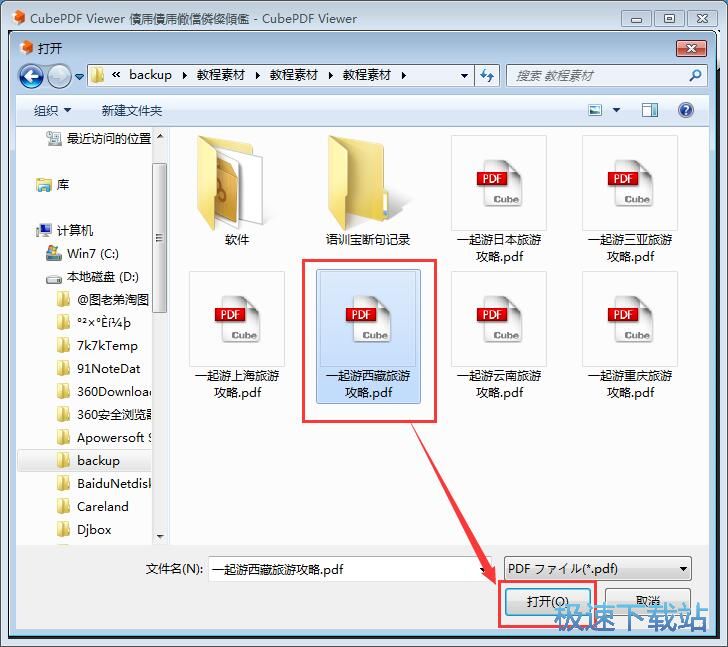This screenshot has height=647, width=728.
Task: Select 计算机 in the navigation pane
Action: (65, 230)
